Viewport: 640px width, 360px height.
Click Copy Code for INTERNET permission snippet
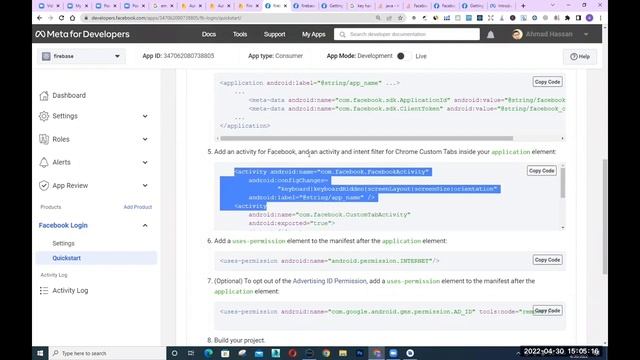[x=547, y=260]
